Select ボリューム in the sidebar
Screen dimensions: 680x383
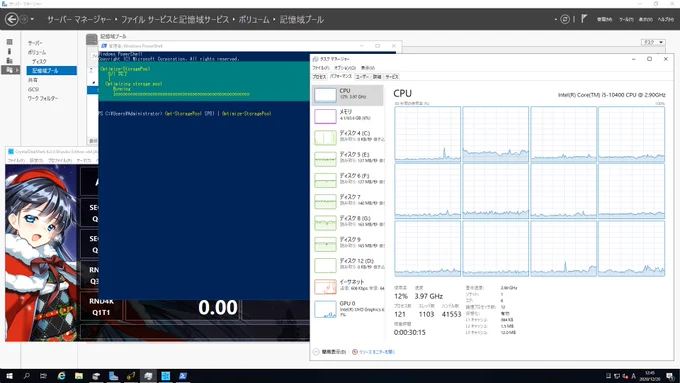tap(37, 52)
